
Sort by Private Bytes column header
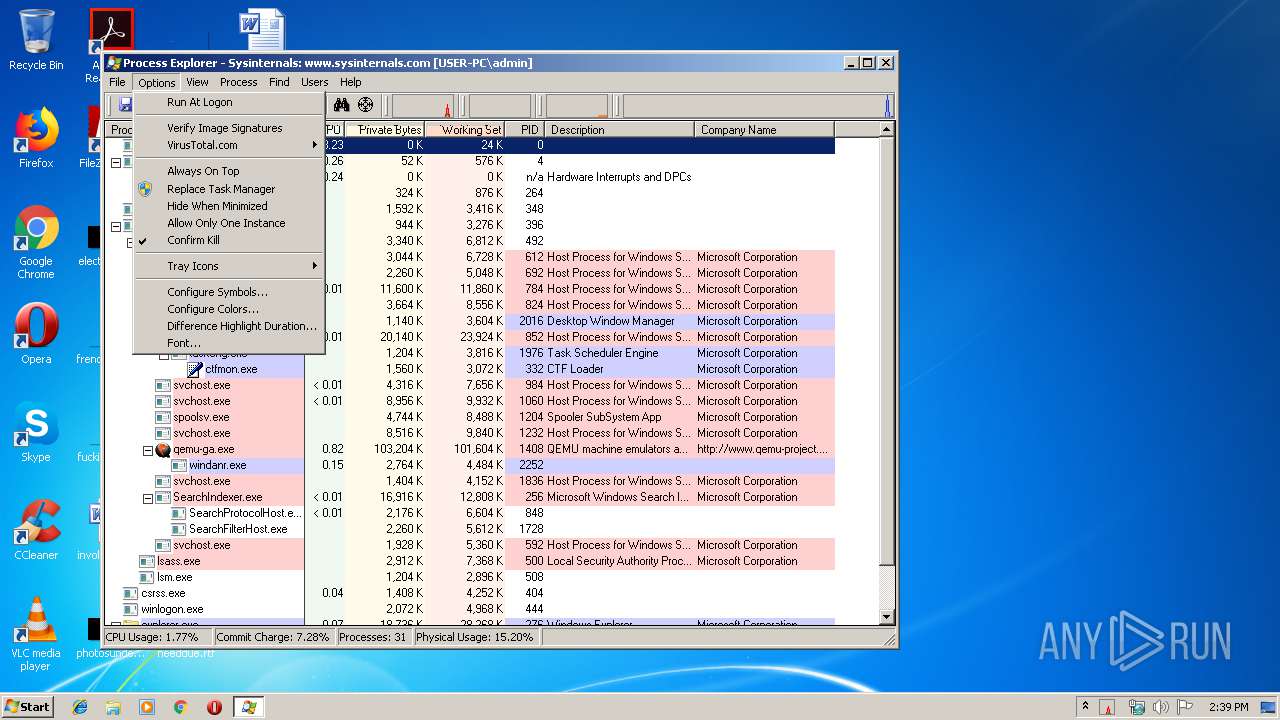pos(385,130)
